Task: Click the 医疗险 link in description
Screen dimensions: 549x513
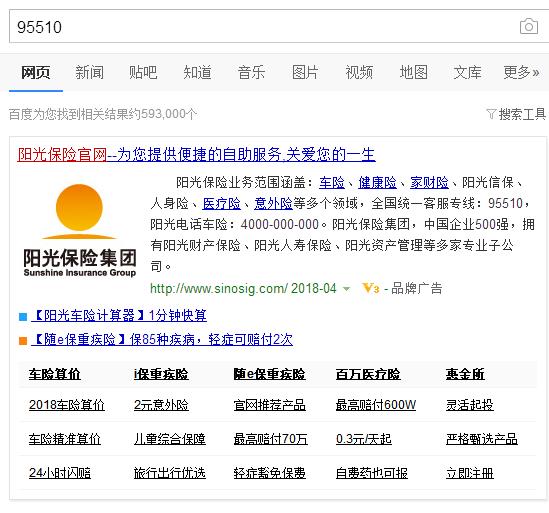Action: click(x=222, y=203)
